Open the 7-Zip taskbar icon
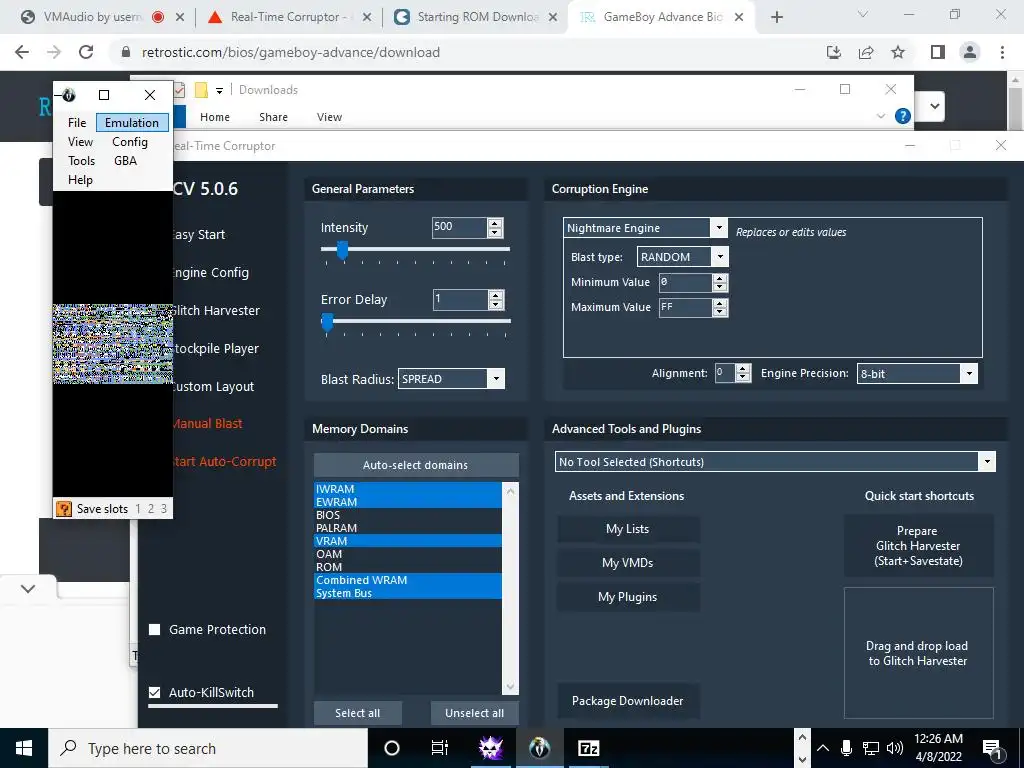This screenshot has height=768, width=1024. point(588,748)
